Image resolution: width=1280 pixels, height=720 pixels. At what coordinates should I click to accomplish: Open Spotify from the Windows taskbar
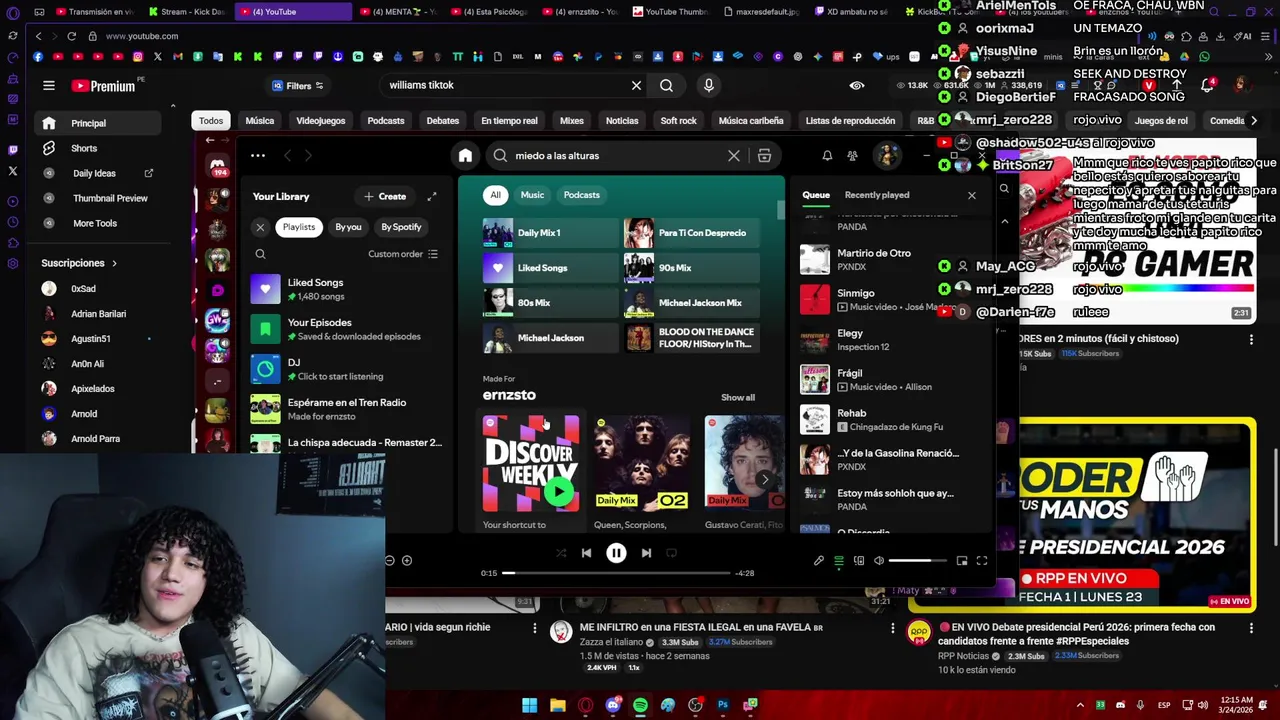tap(640, 705)
